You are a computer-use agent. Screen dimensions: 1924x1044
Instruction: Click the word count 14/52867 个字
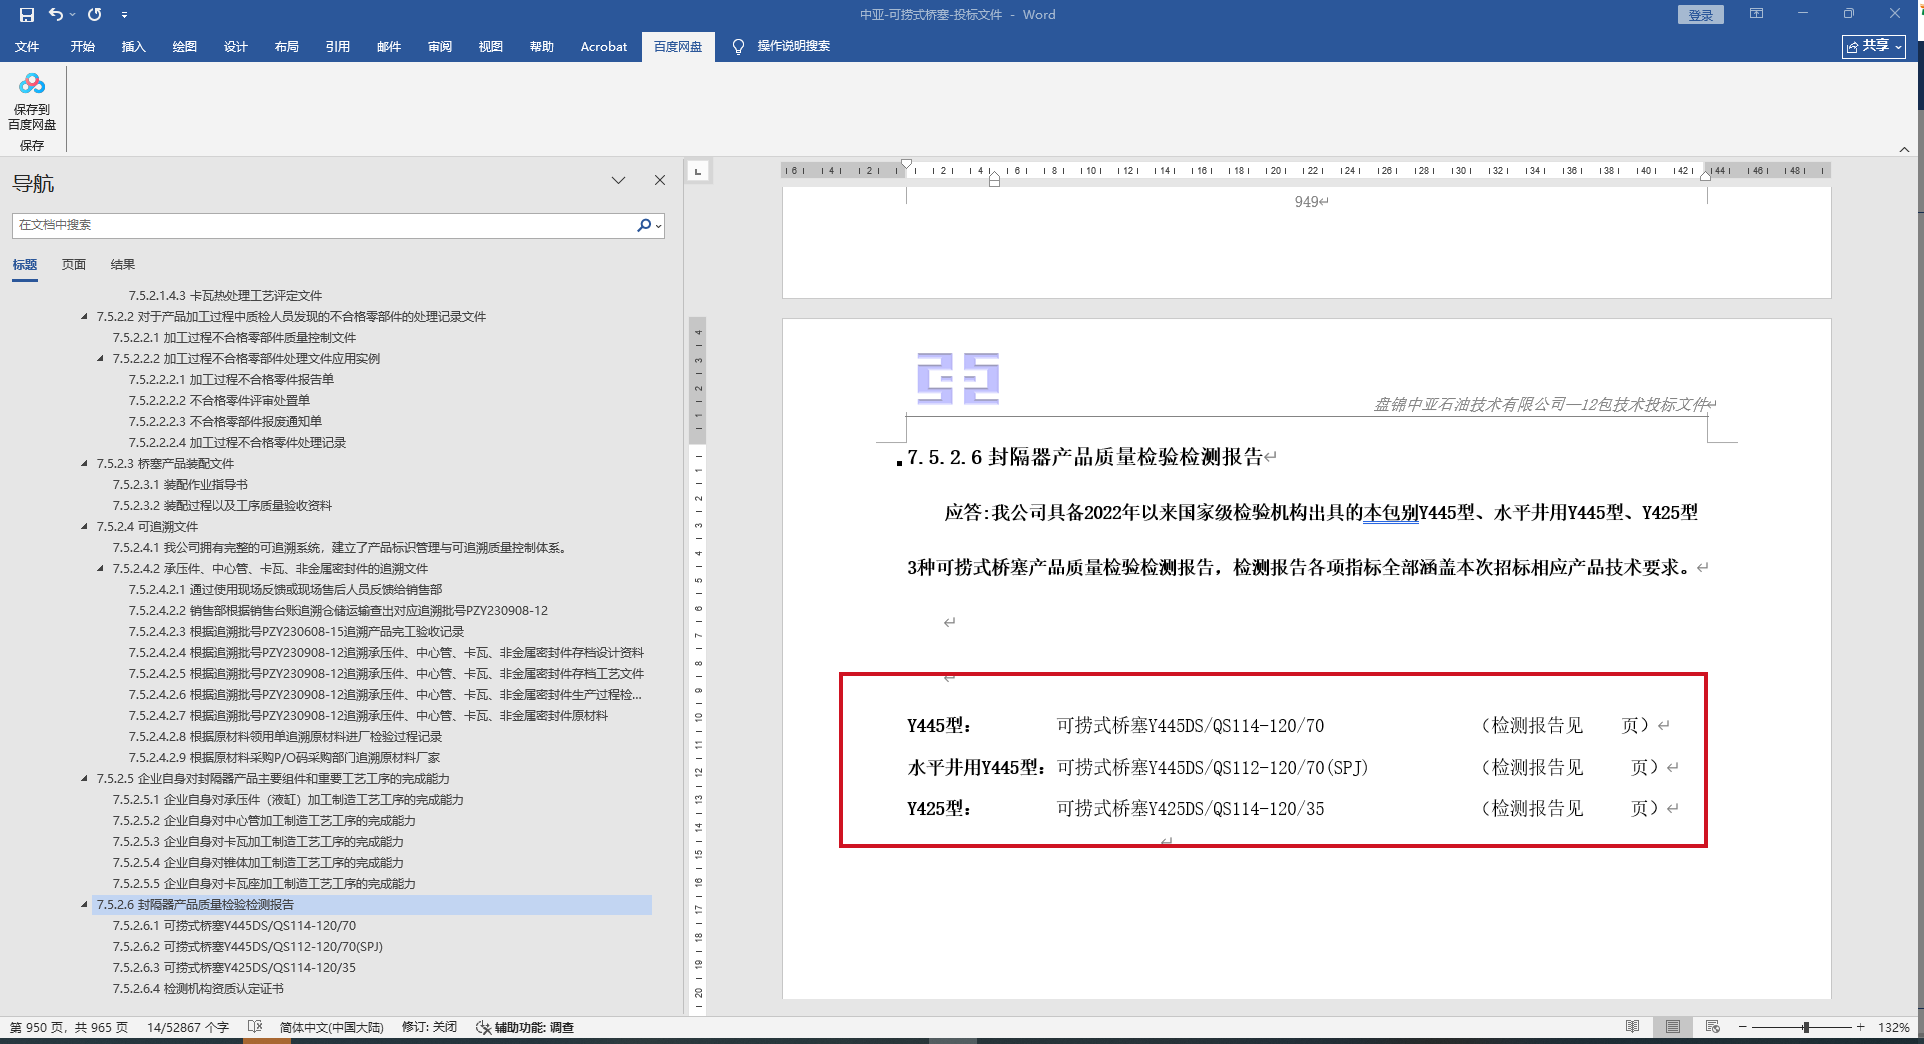[188, 1028]
